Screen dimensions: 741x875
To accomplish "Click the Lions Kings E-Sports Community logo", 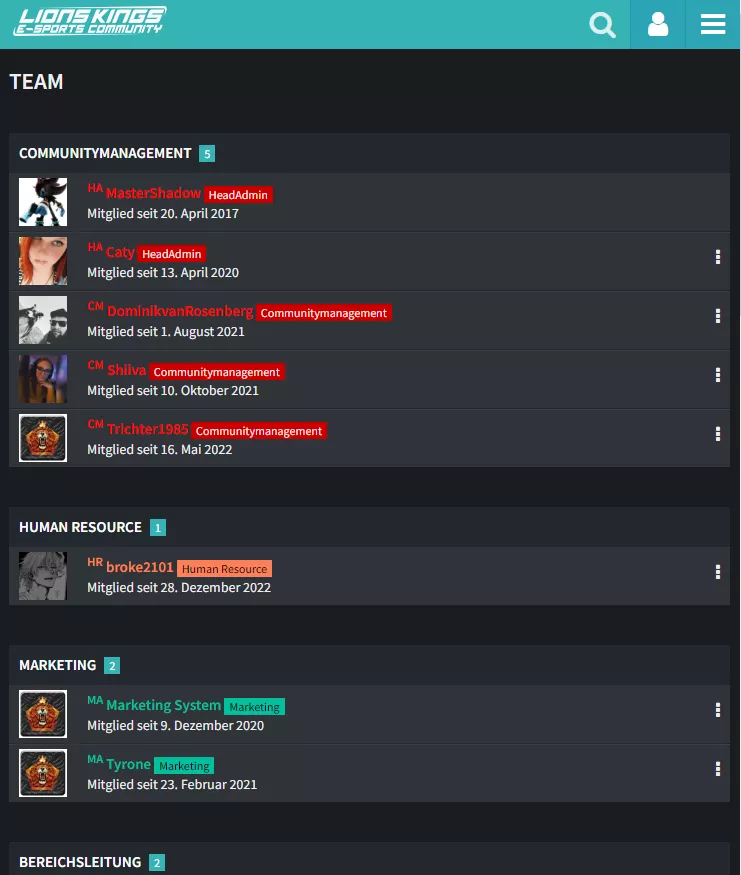I will click(90, 21).
